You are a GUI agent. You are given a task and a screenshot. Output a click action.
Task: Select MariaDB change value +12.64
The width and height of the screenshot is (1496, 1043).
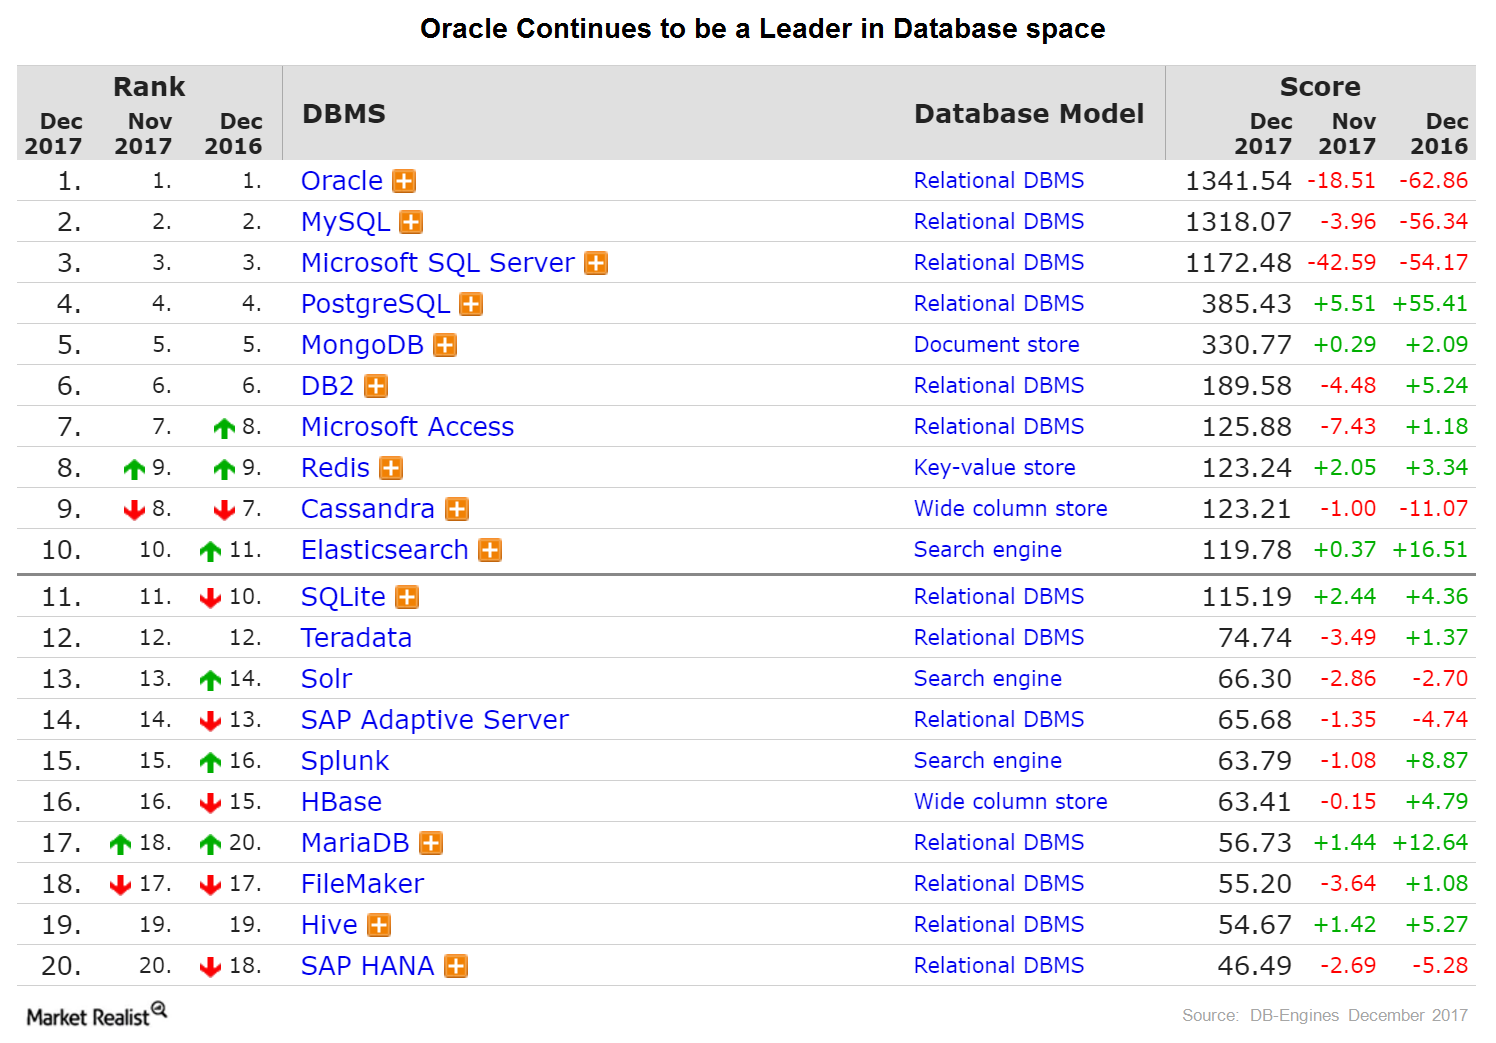pos(1430,843)
